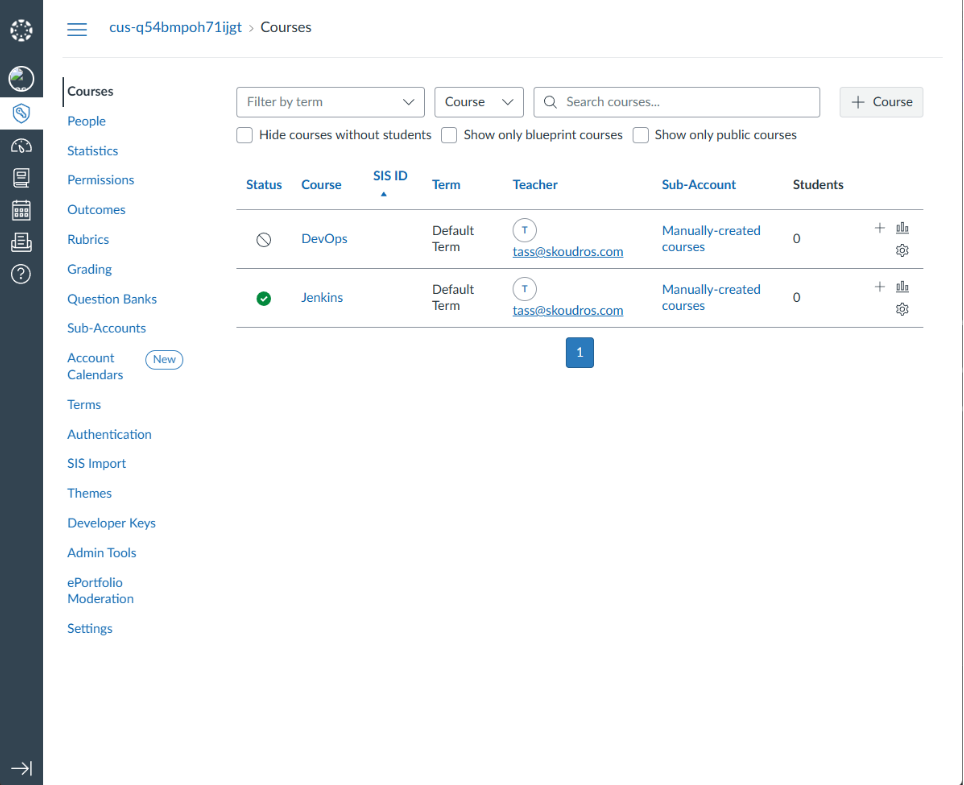Open the DevOps course link
This screenshot has height=785, width=964.
[x=324, y=239]
